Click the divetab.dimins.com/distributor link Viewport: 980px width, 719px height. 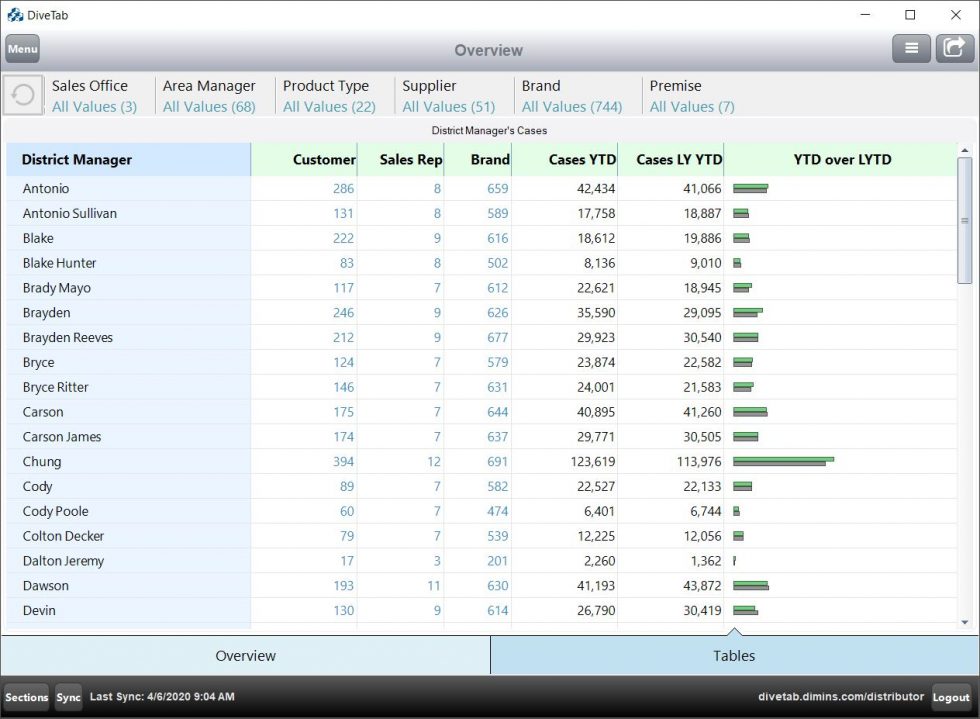pyautogui.click(x=840, y=697)
